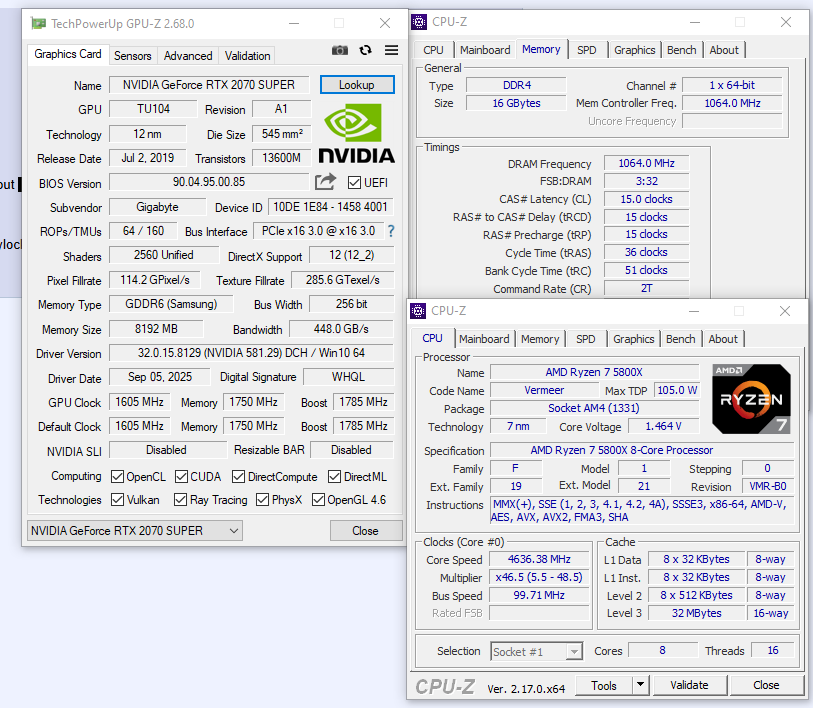Image resolution: width=813 pixels, height=708 pixels.
Task: Click the Close button in GPU-Z
Action: [x=366, y=531]
